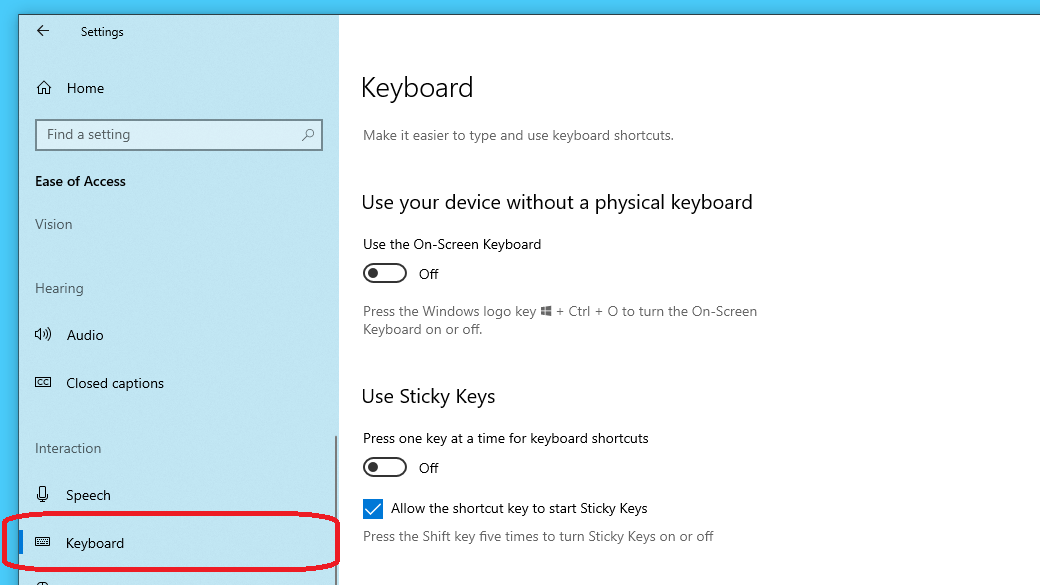This screenshot has height=585, width=1040.
Task: Click the back arrow in Settings
Action: click(42, 31)
